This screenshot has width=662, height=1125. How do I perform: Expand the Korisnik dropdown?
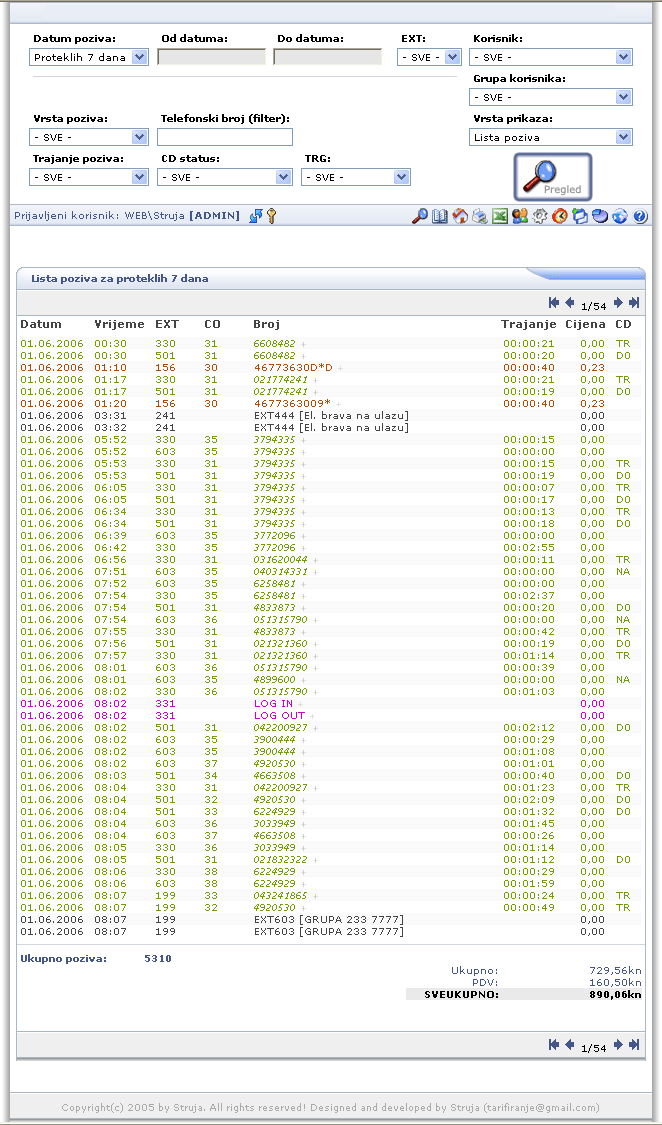(x=551, y=57)
